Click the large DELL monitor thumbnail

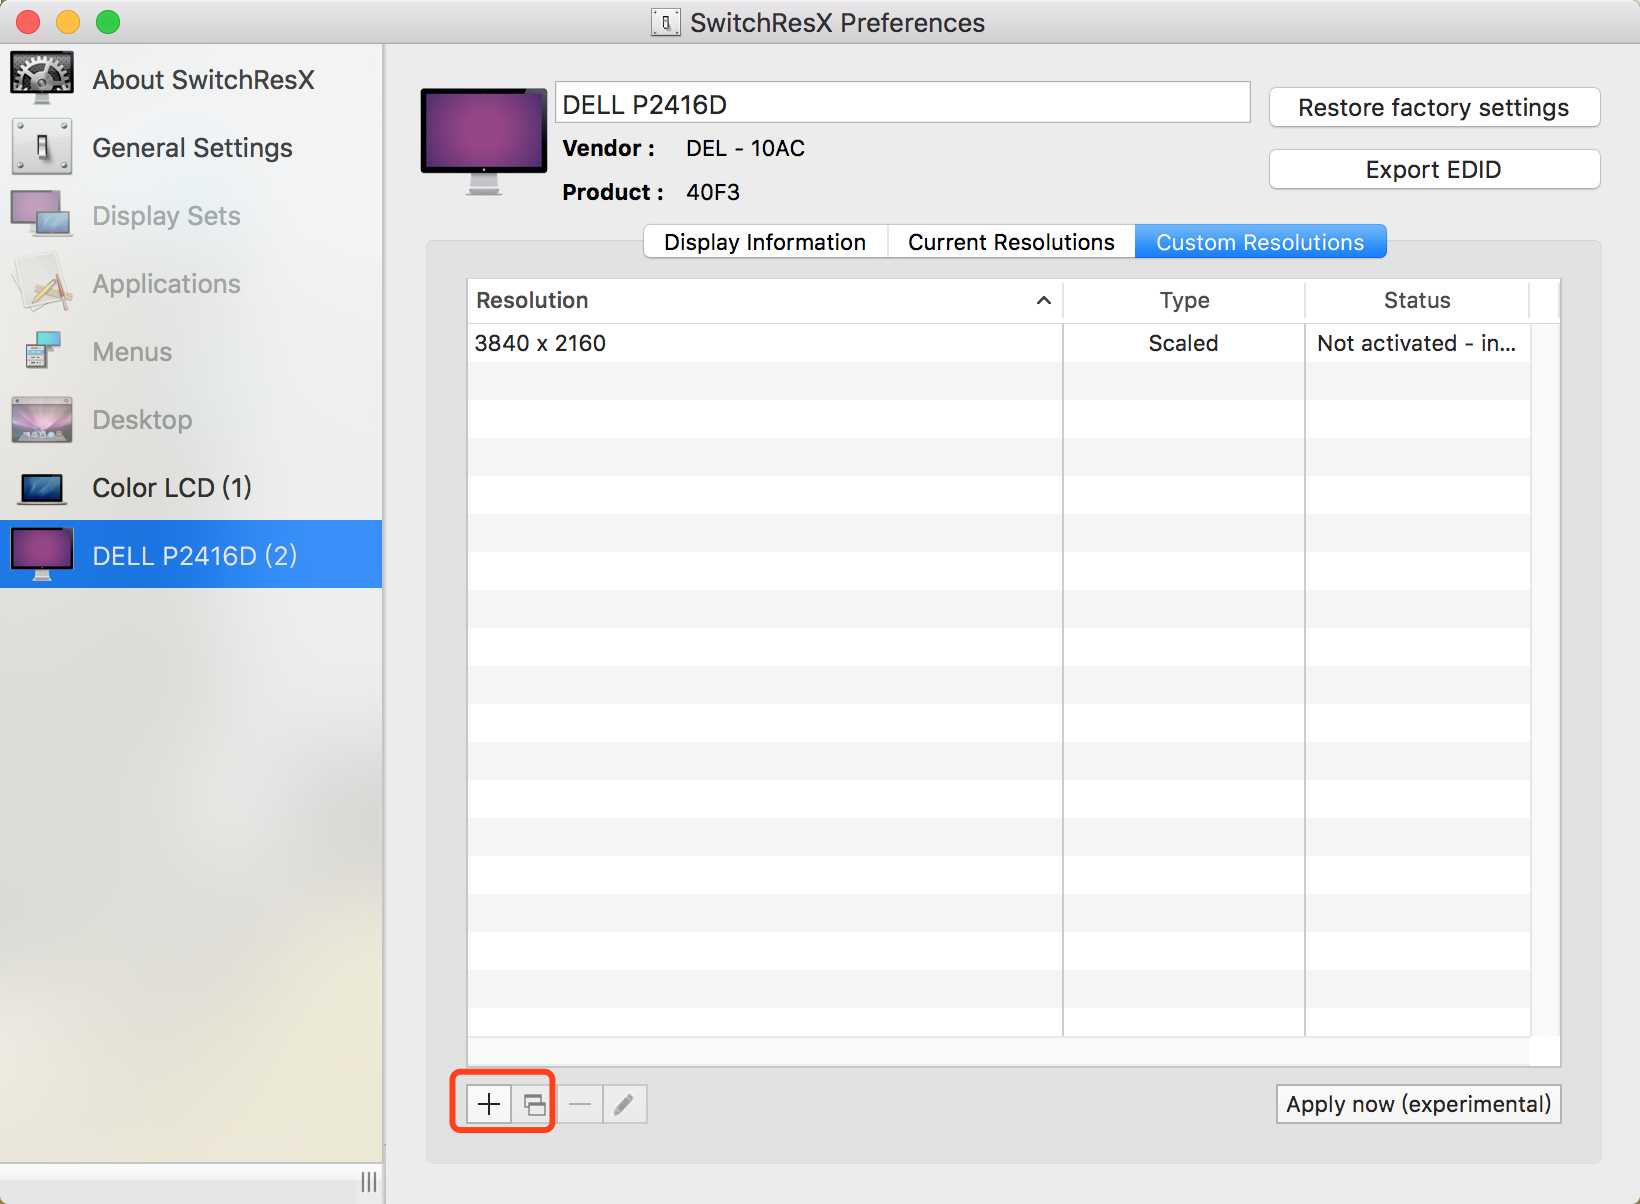point(484,141)
